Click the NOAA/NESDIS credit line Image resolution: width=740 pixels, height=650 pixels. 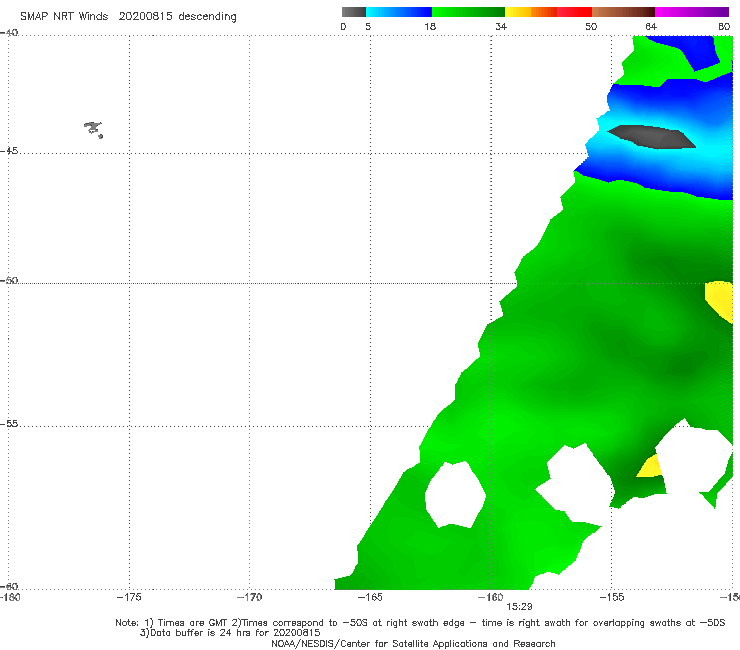(413, 643)
